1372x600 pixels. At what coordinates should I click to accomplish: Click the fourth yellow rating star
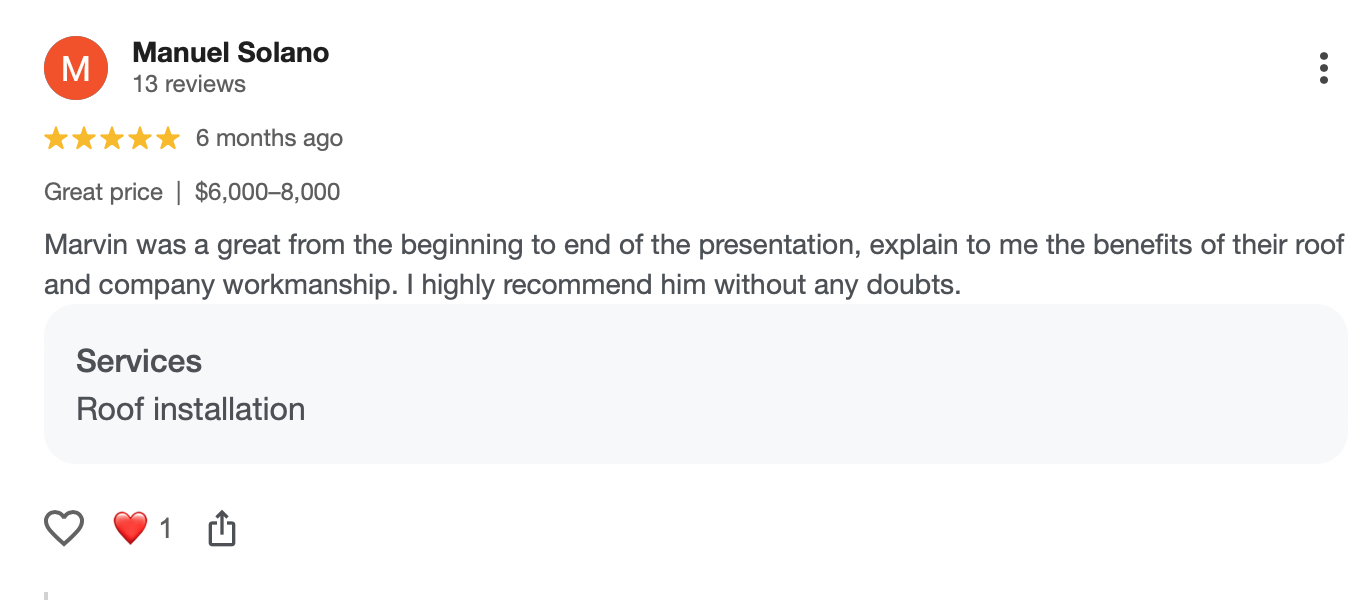pos(140,138)
